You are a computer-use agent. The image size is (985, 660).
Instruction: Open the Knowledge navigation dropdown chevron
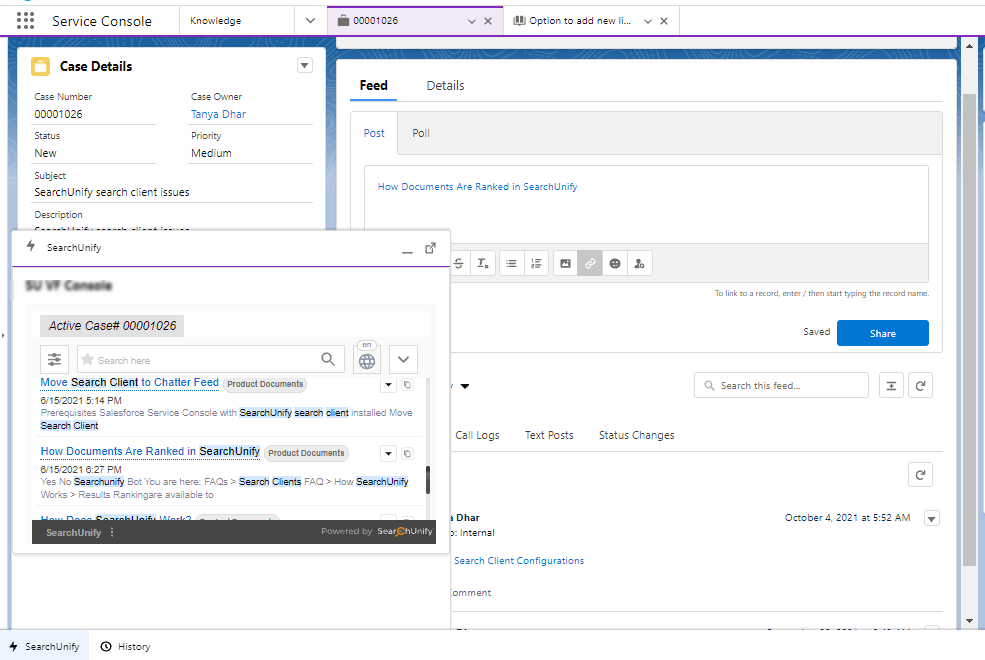coord(310,20)
